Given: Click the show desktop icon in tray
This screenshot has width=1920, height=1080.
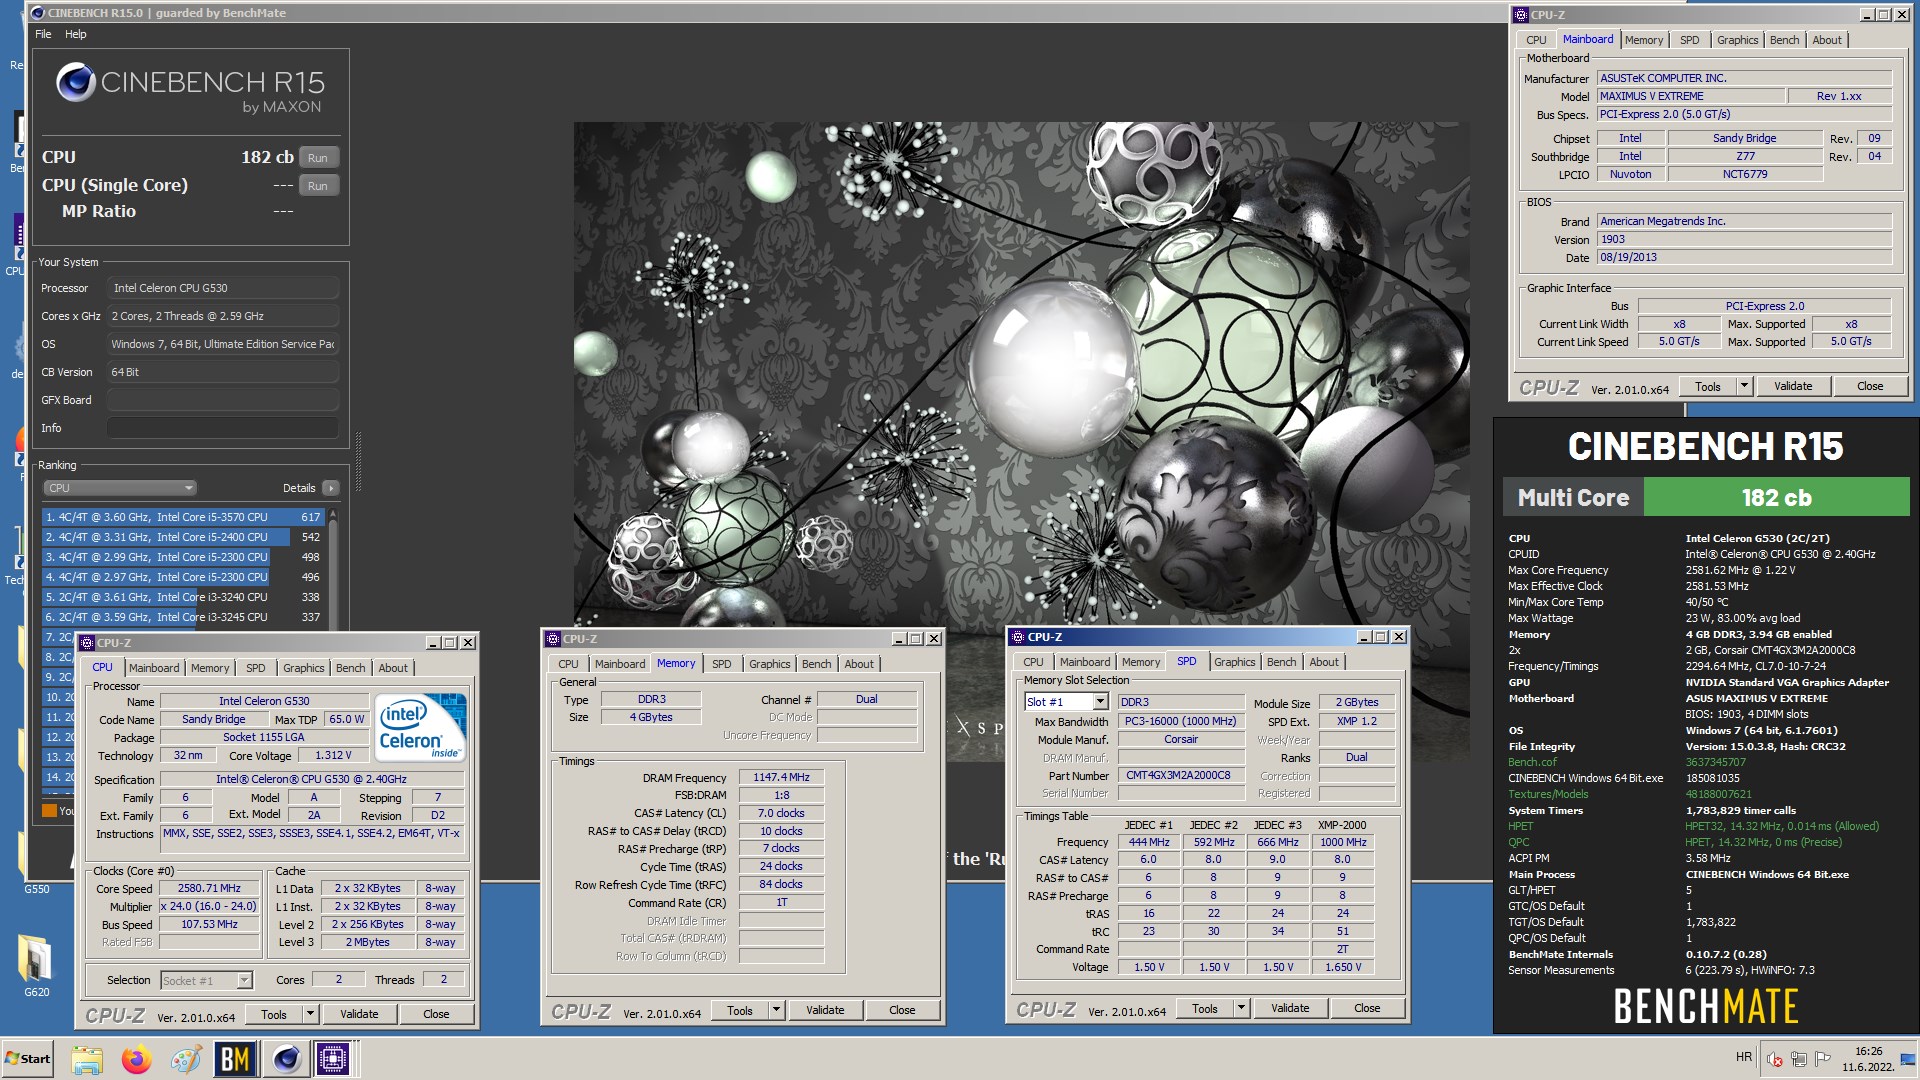Looking at the screenshot, I should tap(1908, 1059).
